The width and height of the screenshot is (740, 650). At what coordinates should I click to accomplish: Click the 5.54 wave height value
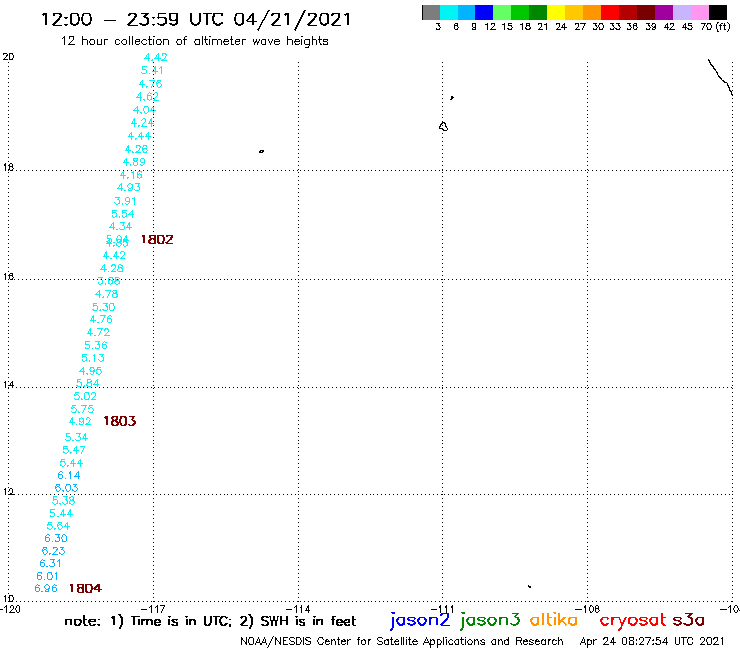pos(123,214)
